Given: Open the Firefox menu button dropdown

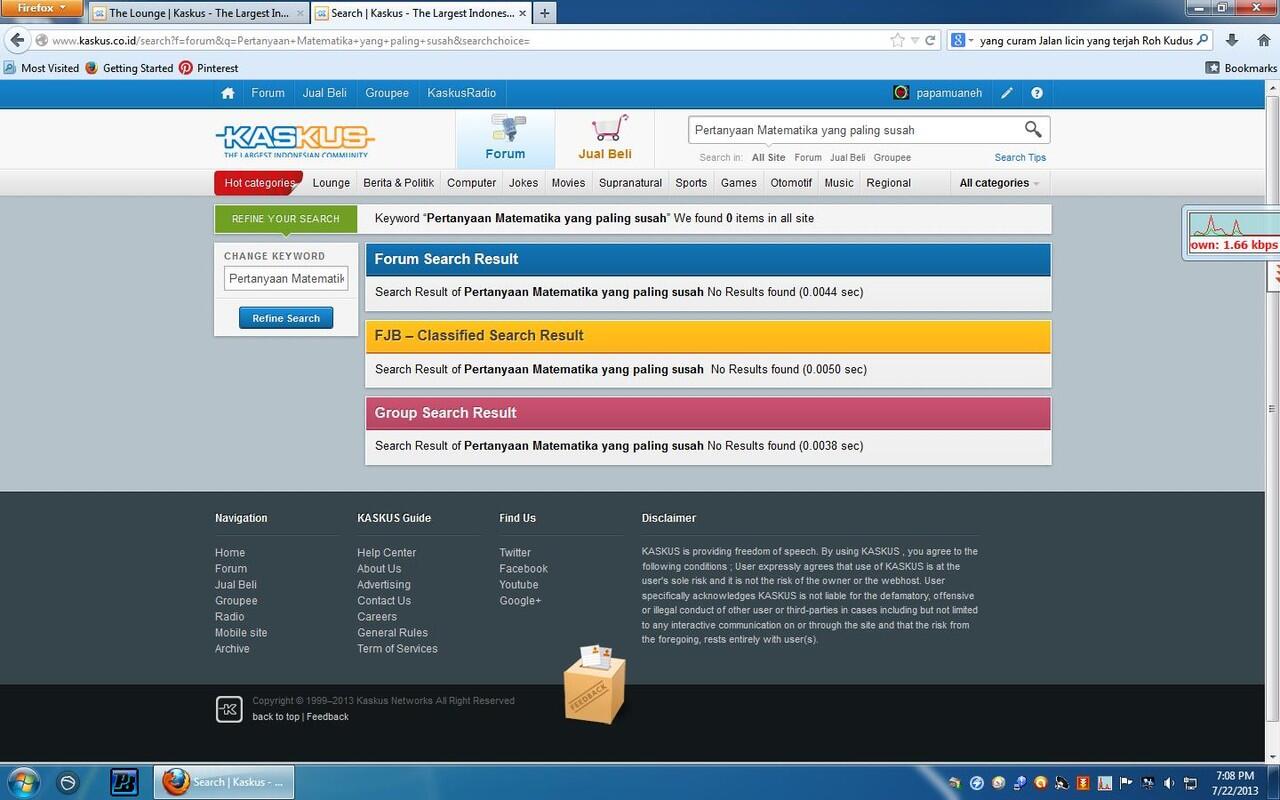Looking at the screenshot, I should point(41,8).
